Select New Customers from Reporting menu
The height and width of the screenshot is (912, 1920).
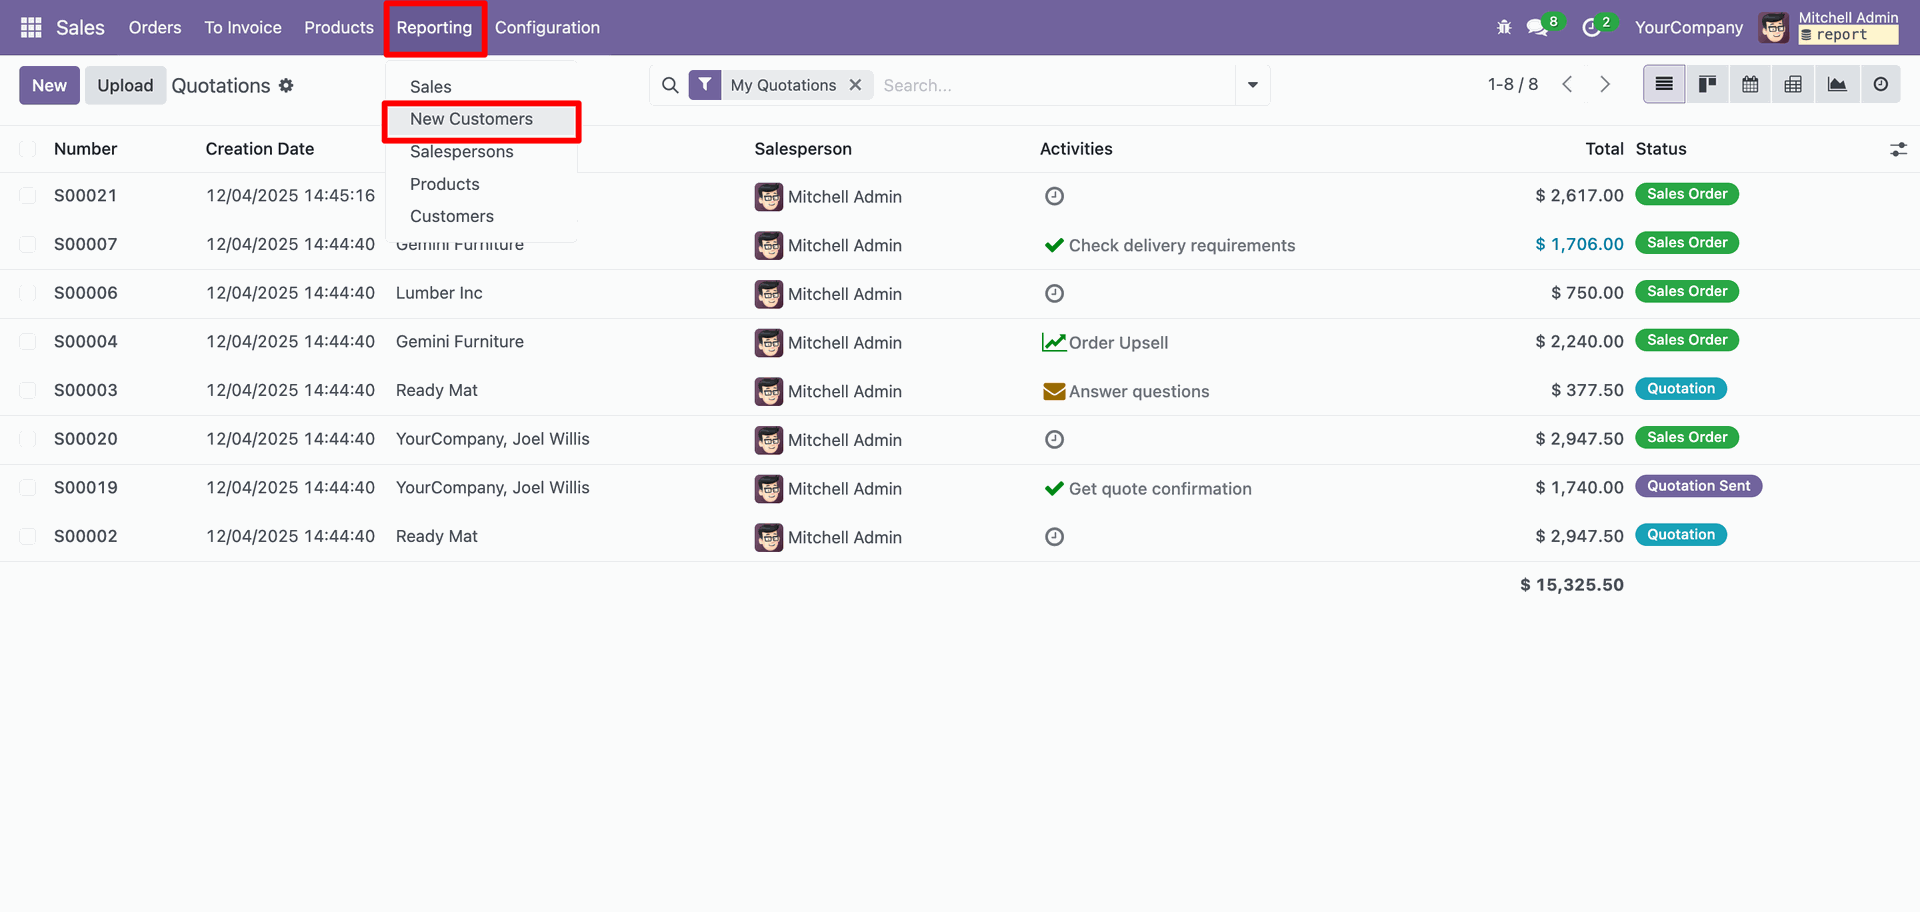[471, 119]
